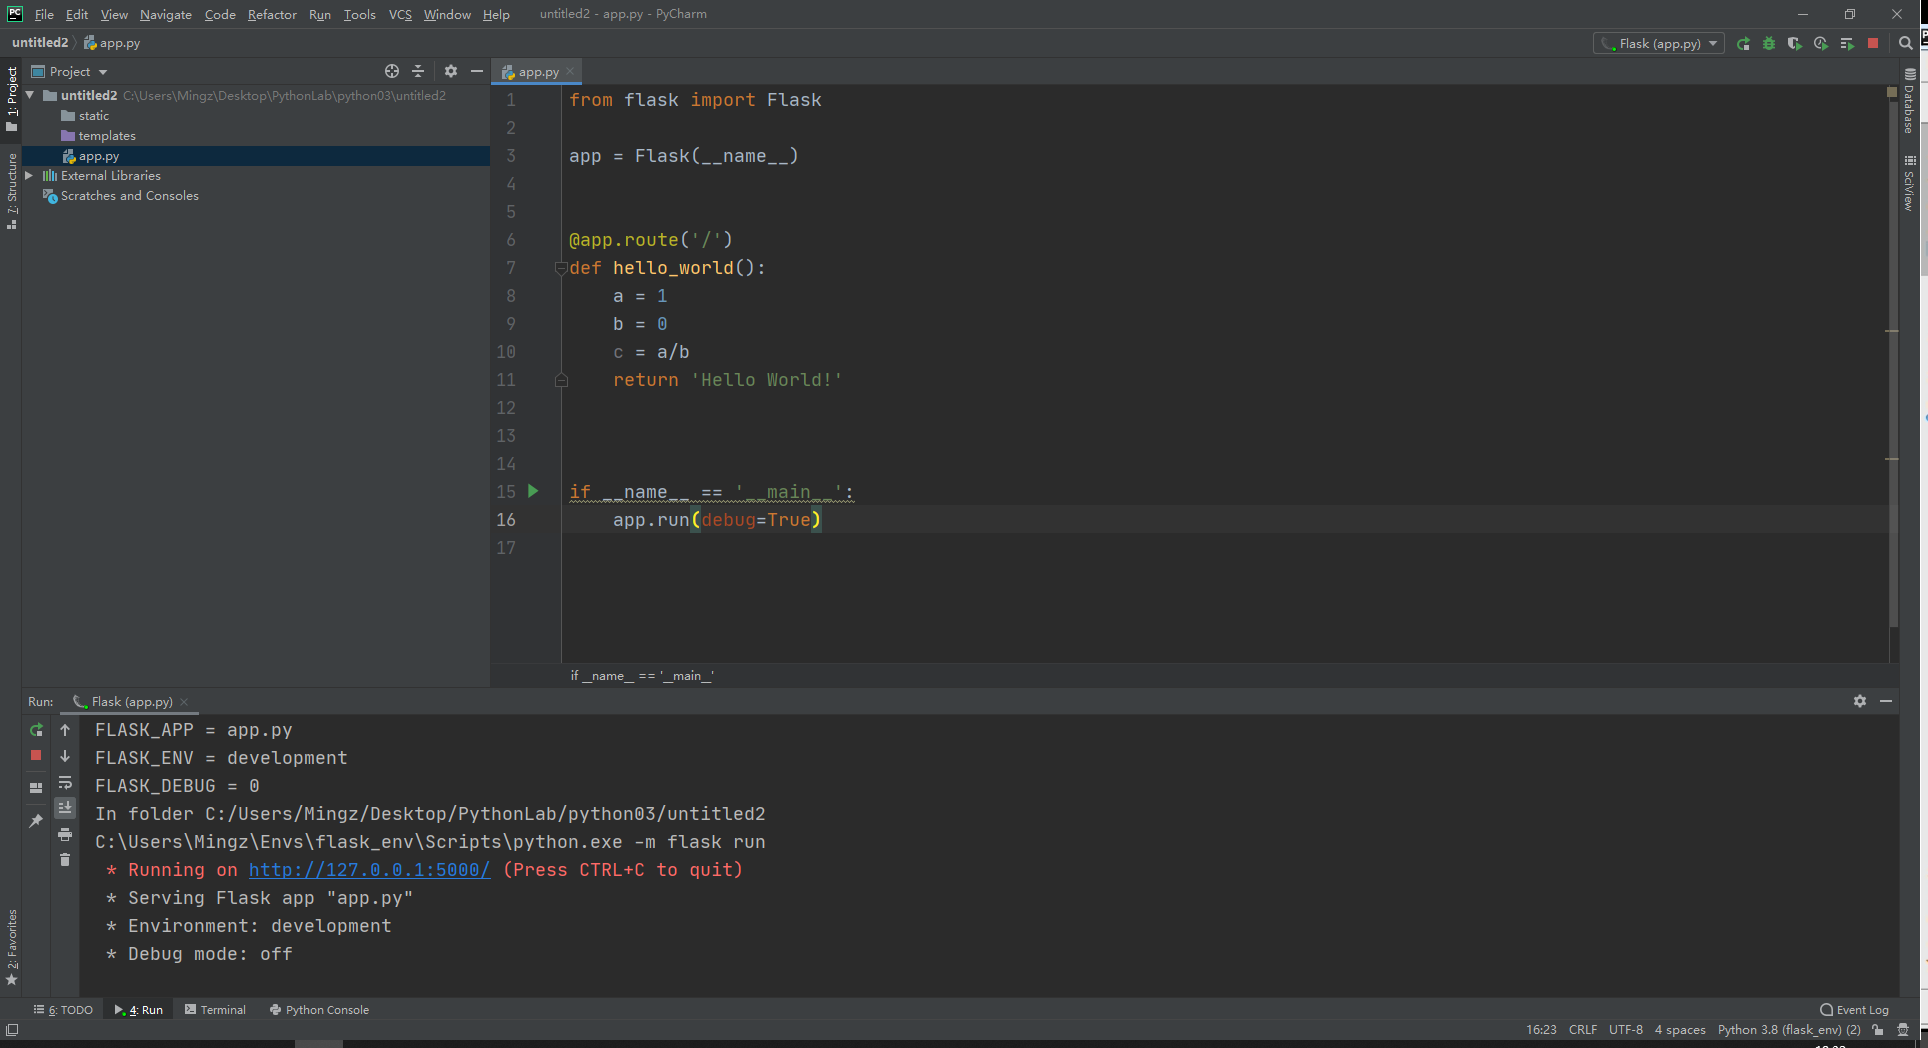
Task: Toggle Structure side tool window
Action: click(x=12, y=191)
